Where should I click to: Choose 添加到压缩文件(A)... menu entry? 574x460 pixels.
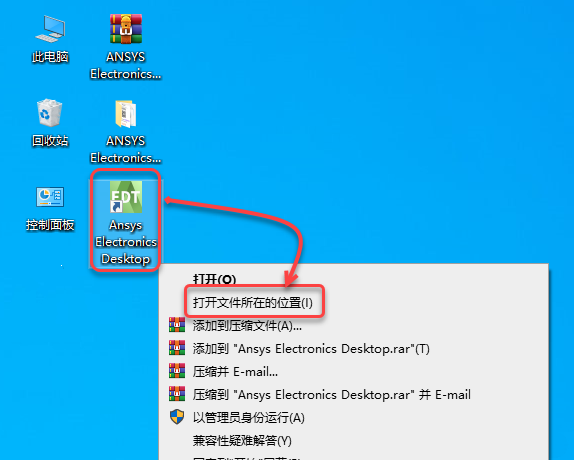pos(247,325)
